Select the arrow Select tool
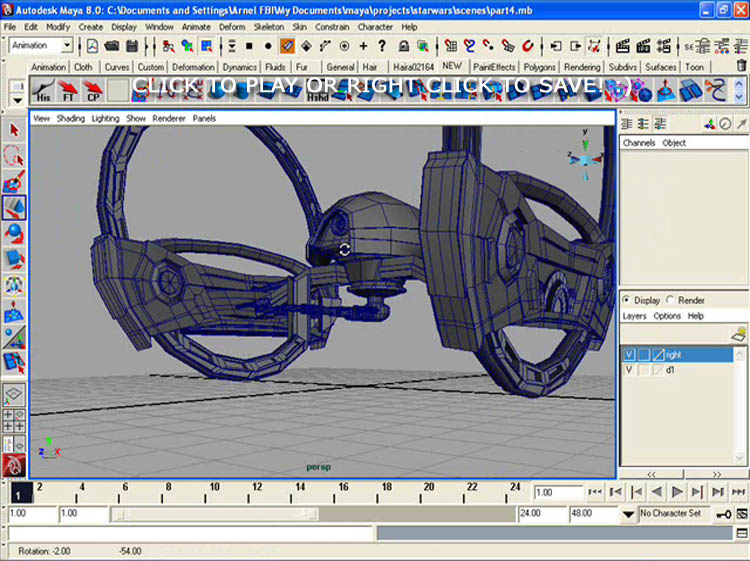The image size is (750, 561). [14, 130]
